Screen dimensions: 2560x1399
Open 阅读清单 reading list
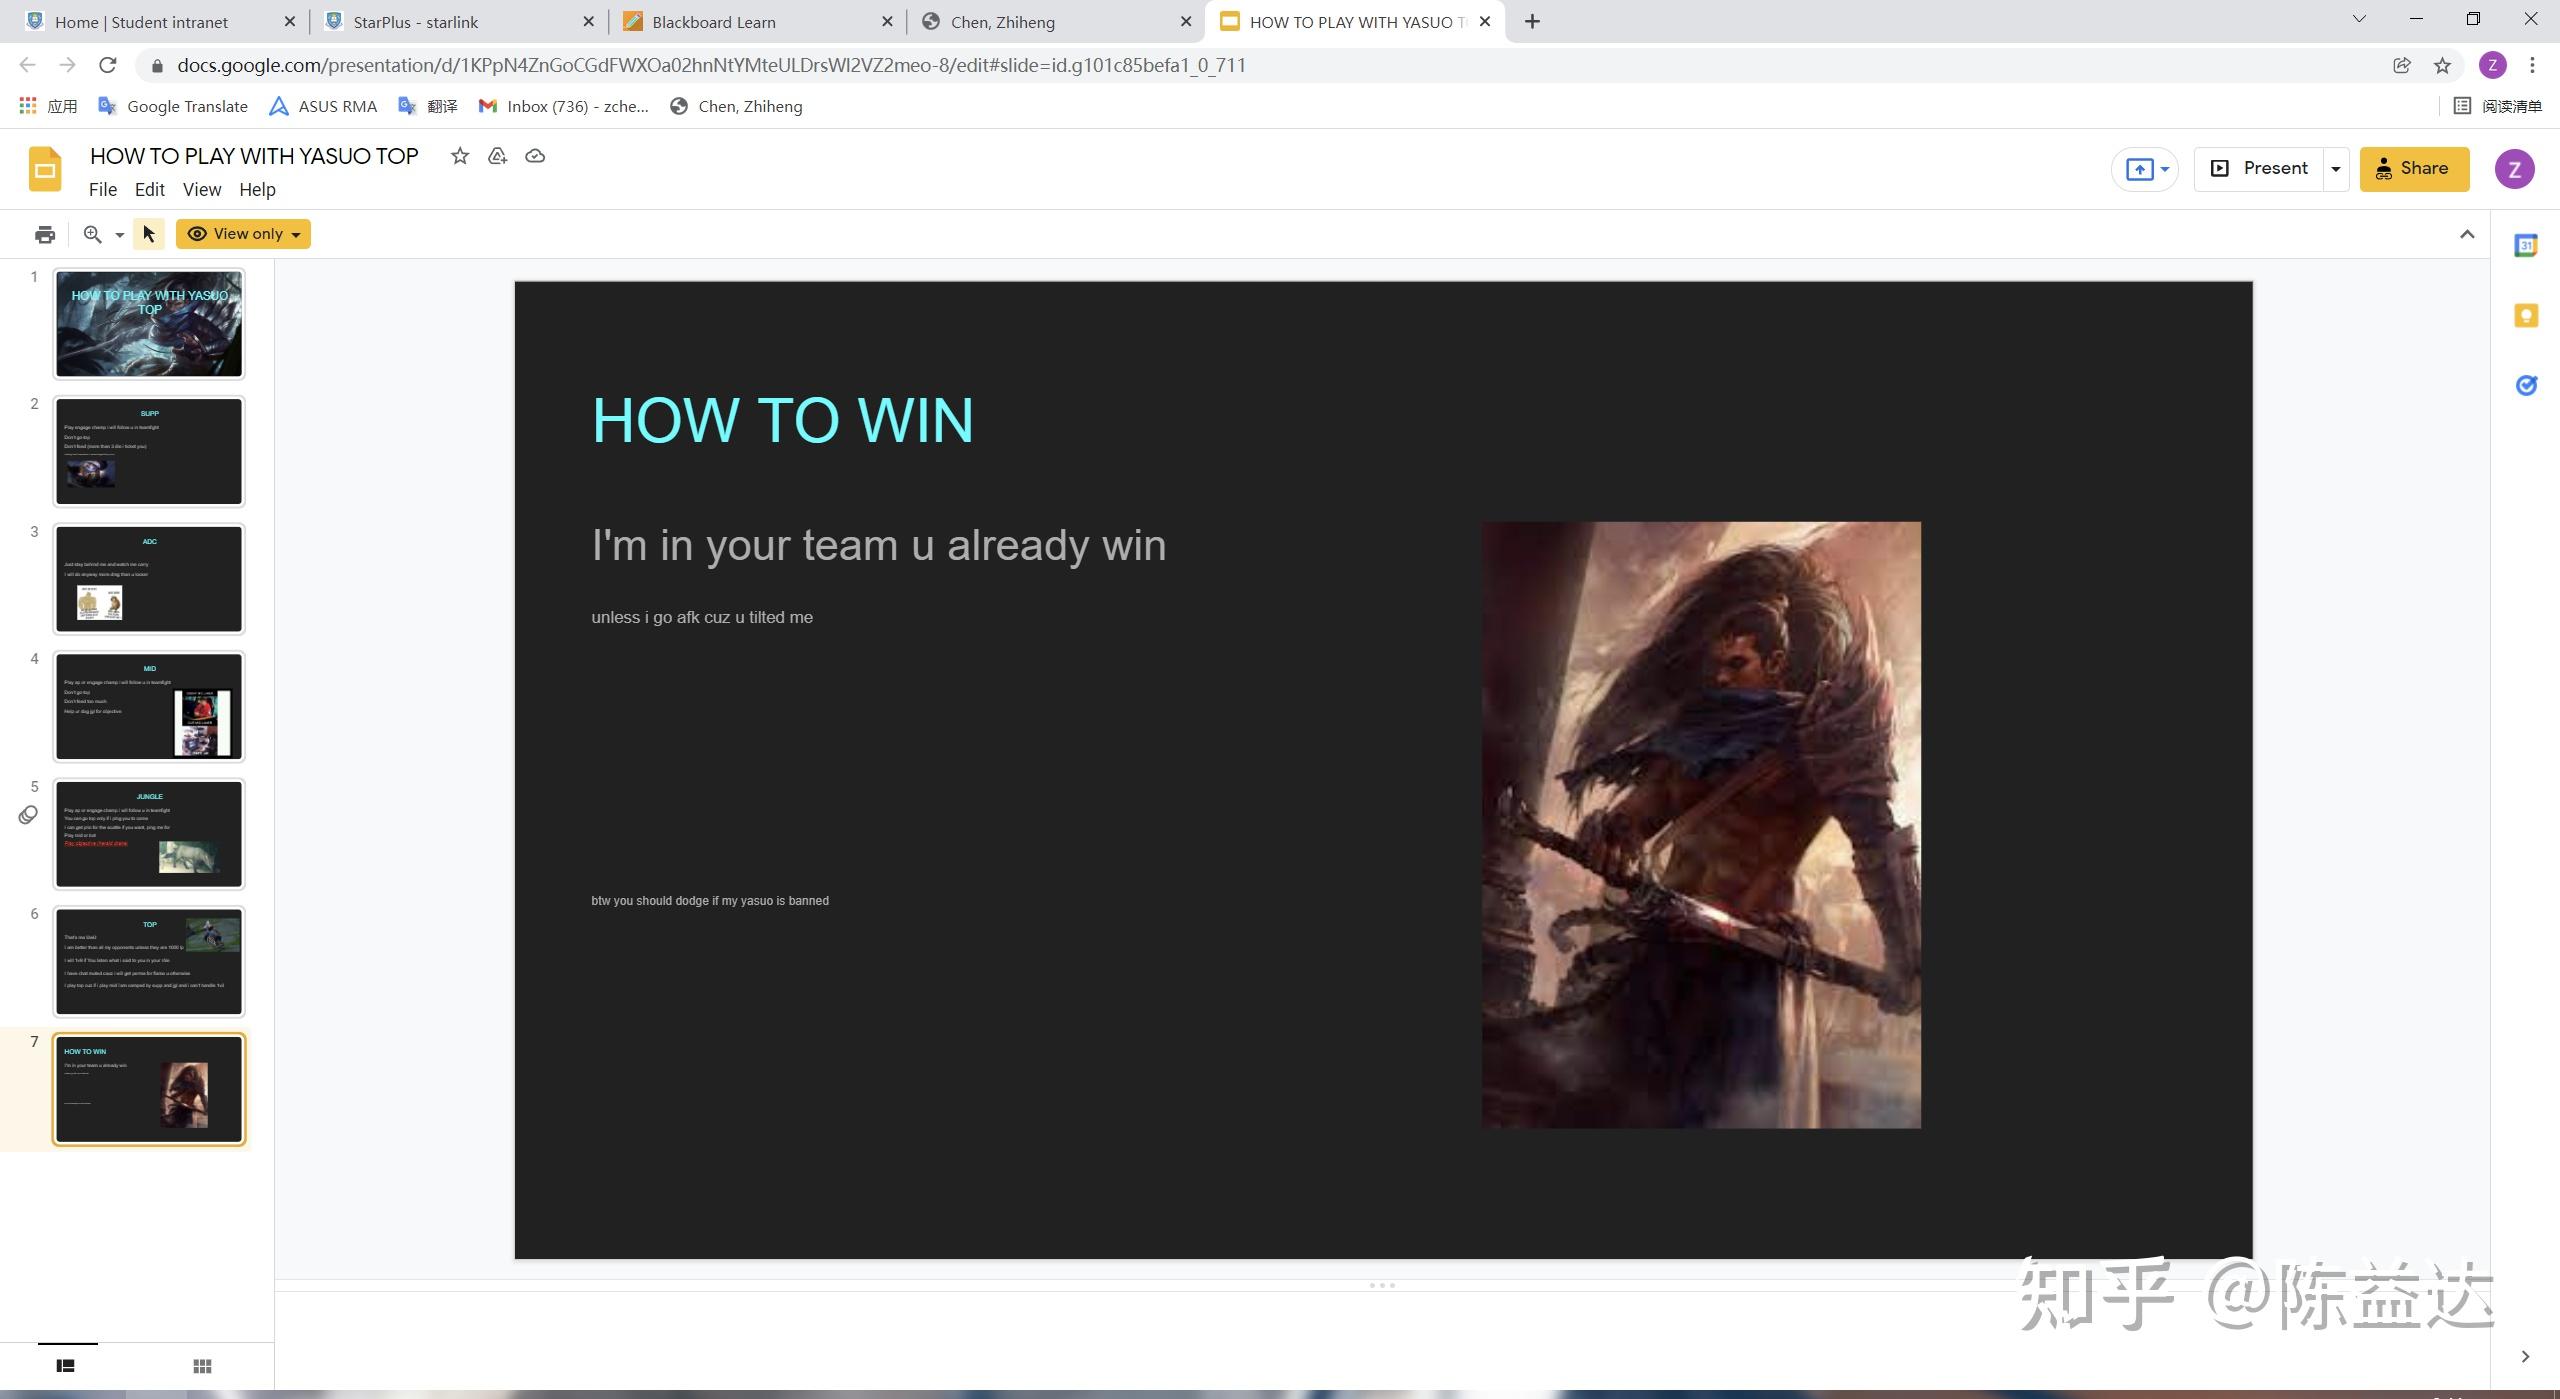2497,106
